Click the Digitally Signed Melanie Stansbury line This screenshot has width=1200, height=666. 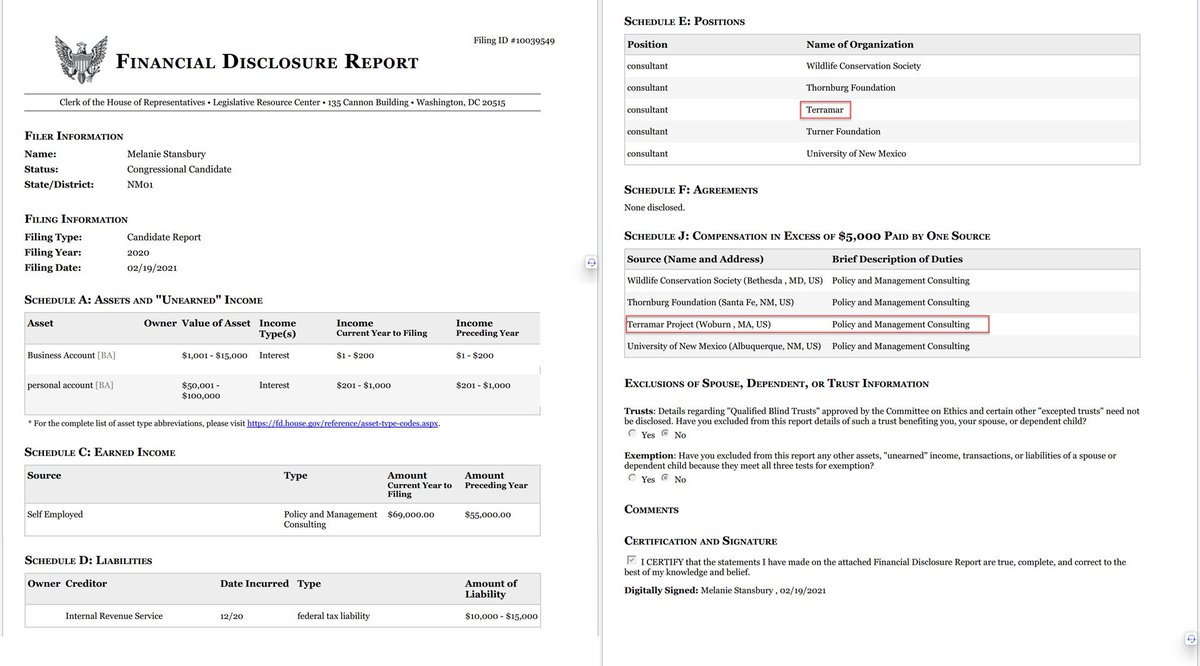click(725, 591)
